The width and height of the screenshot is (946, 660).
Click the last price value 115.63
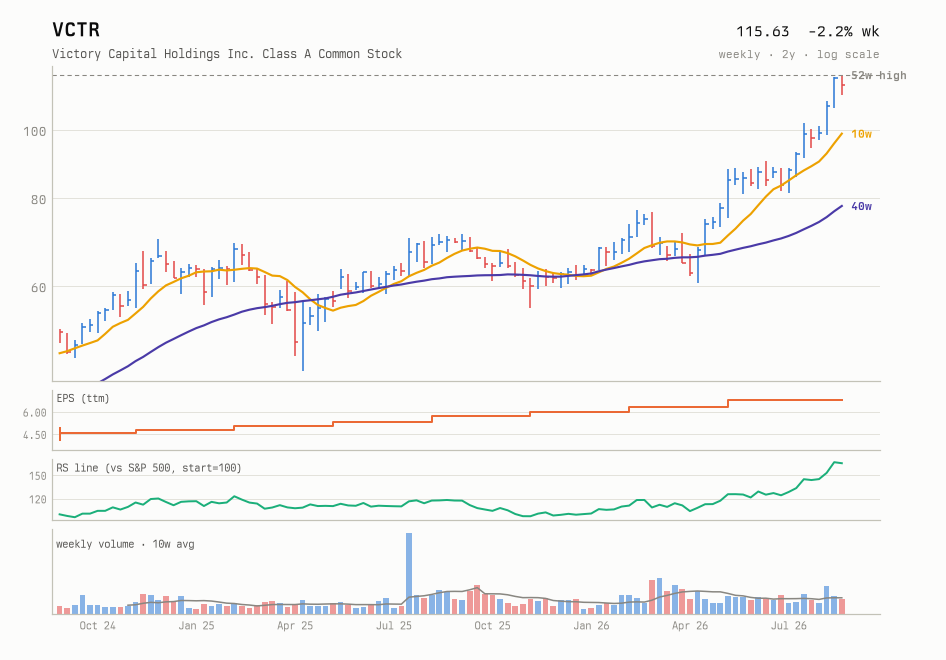point(763,31)
